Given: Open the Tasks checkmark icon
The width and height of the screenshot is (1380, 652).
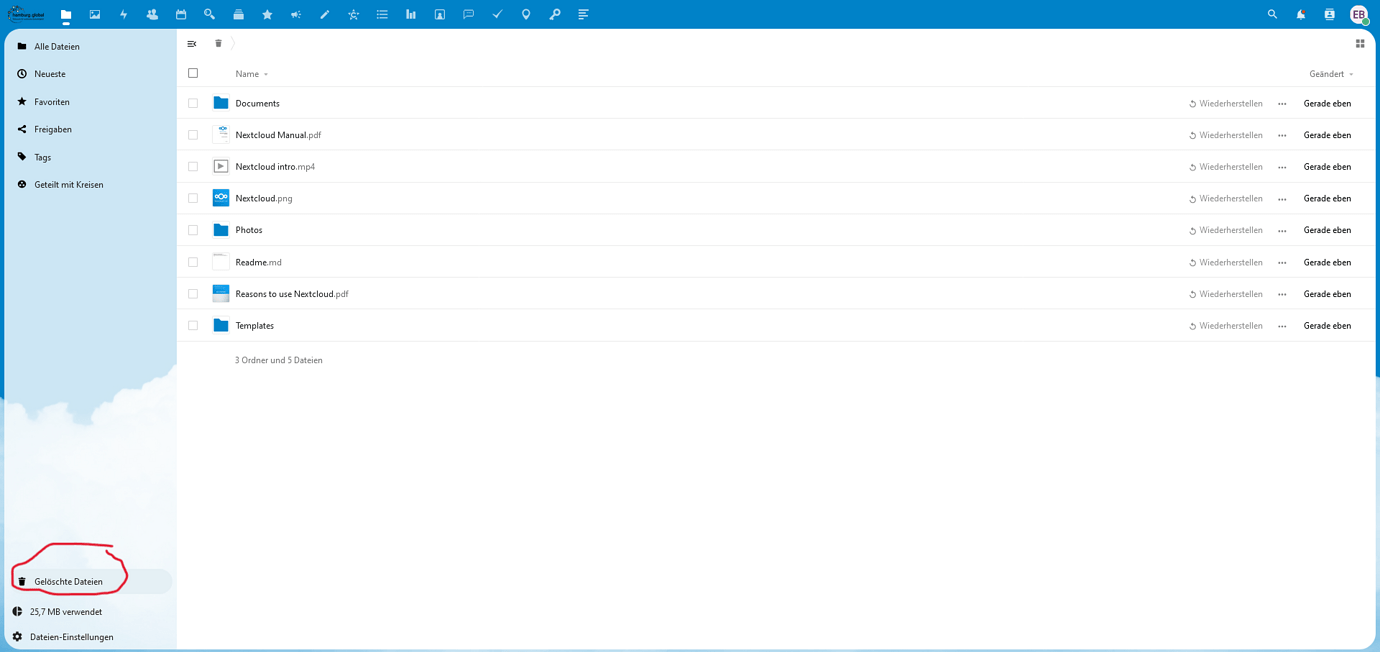Looking at the screenshot, I should (497, 14).
